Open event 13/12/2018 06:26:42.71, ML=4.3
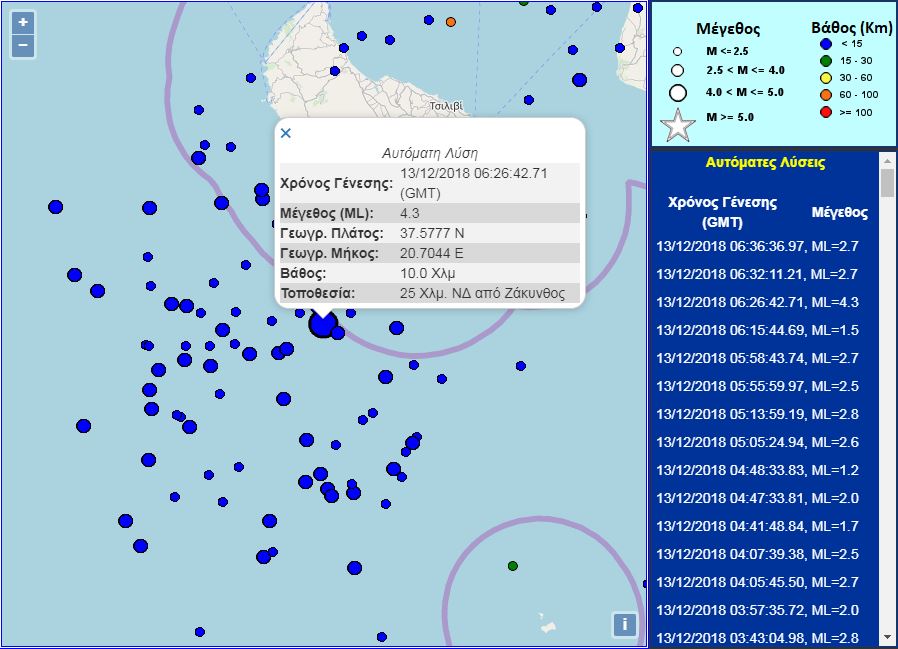 [757, 302]
